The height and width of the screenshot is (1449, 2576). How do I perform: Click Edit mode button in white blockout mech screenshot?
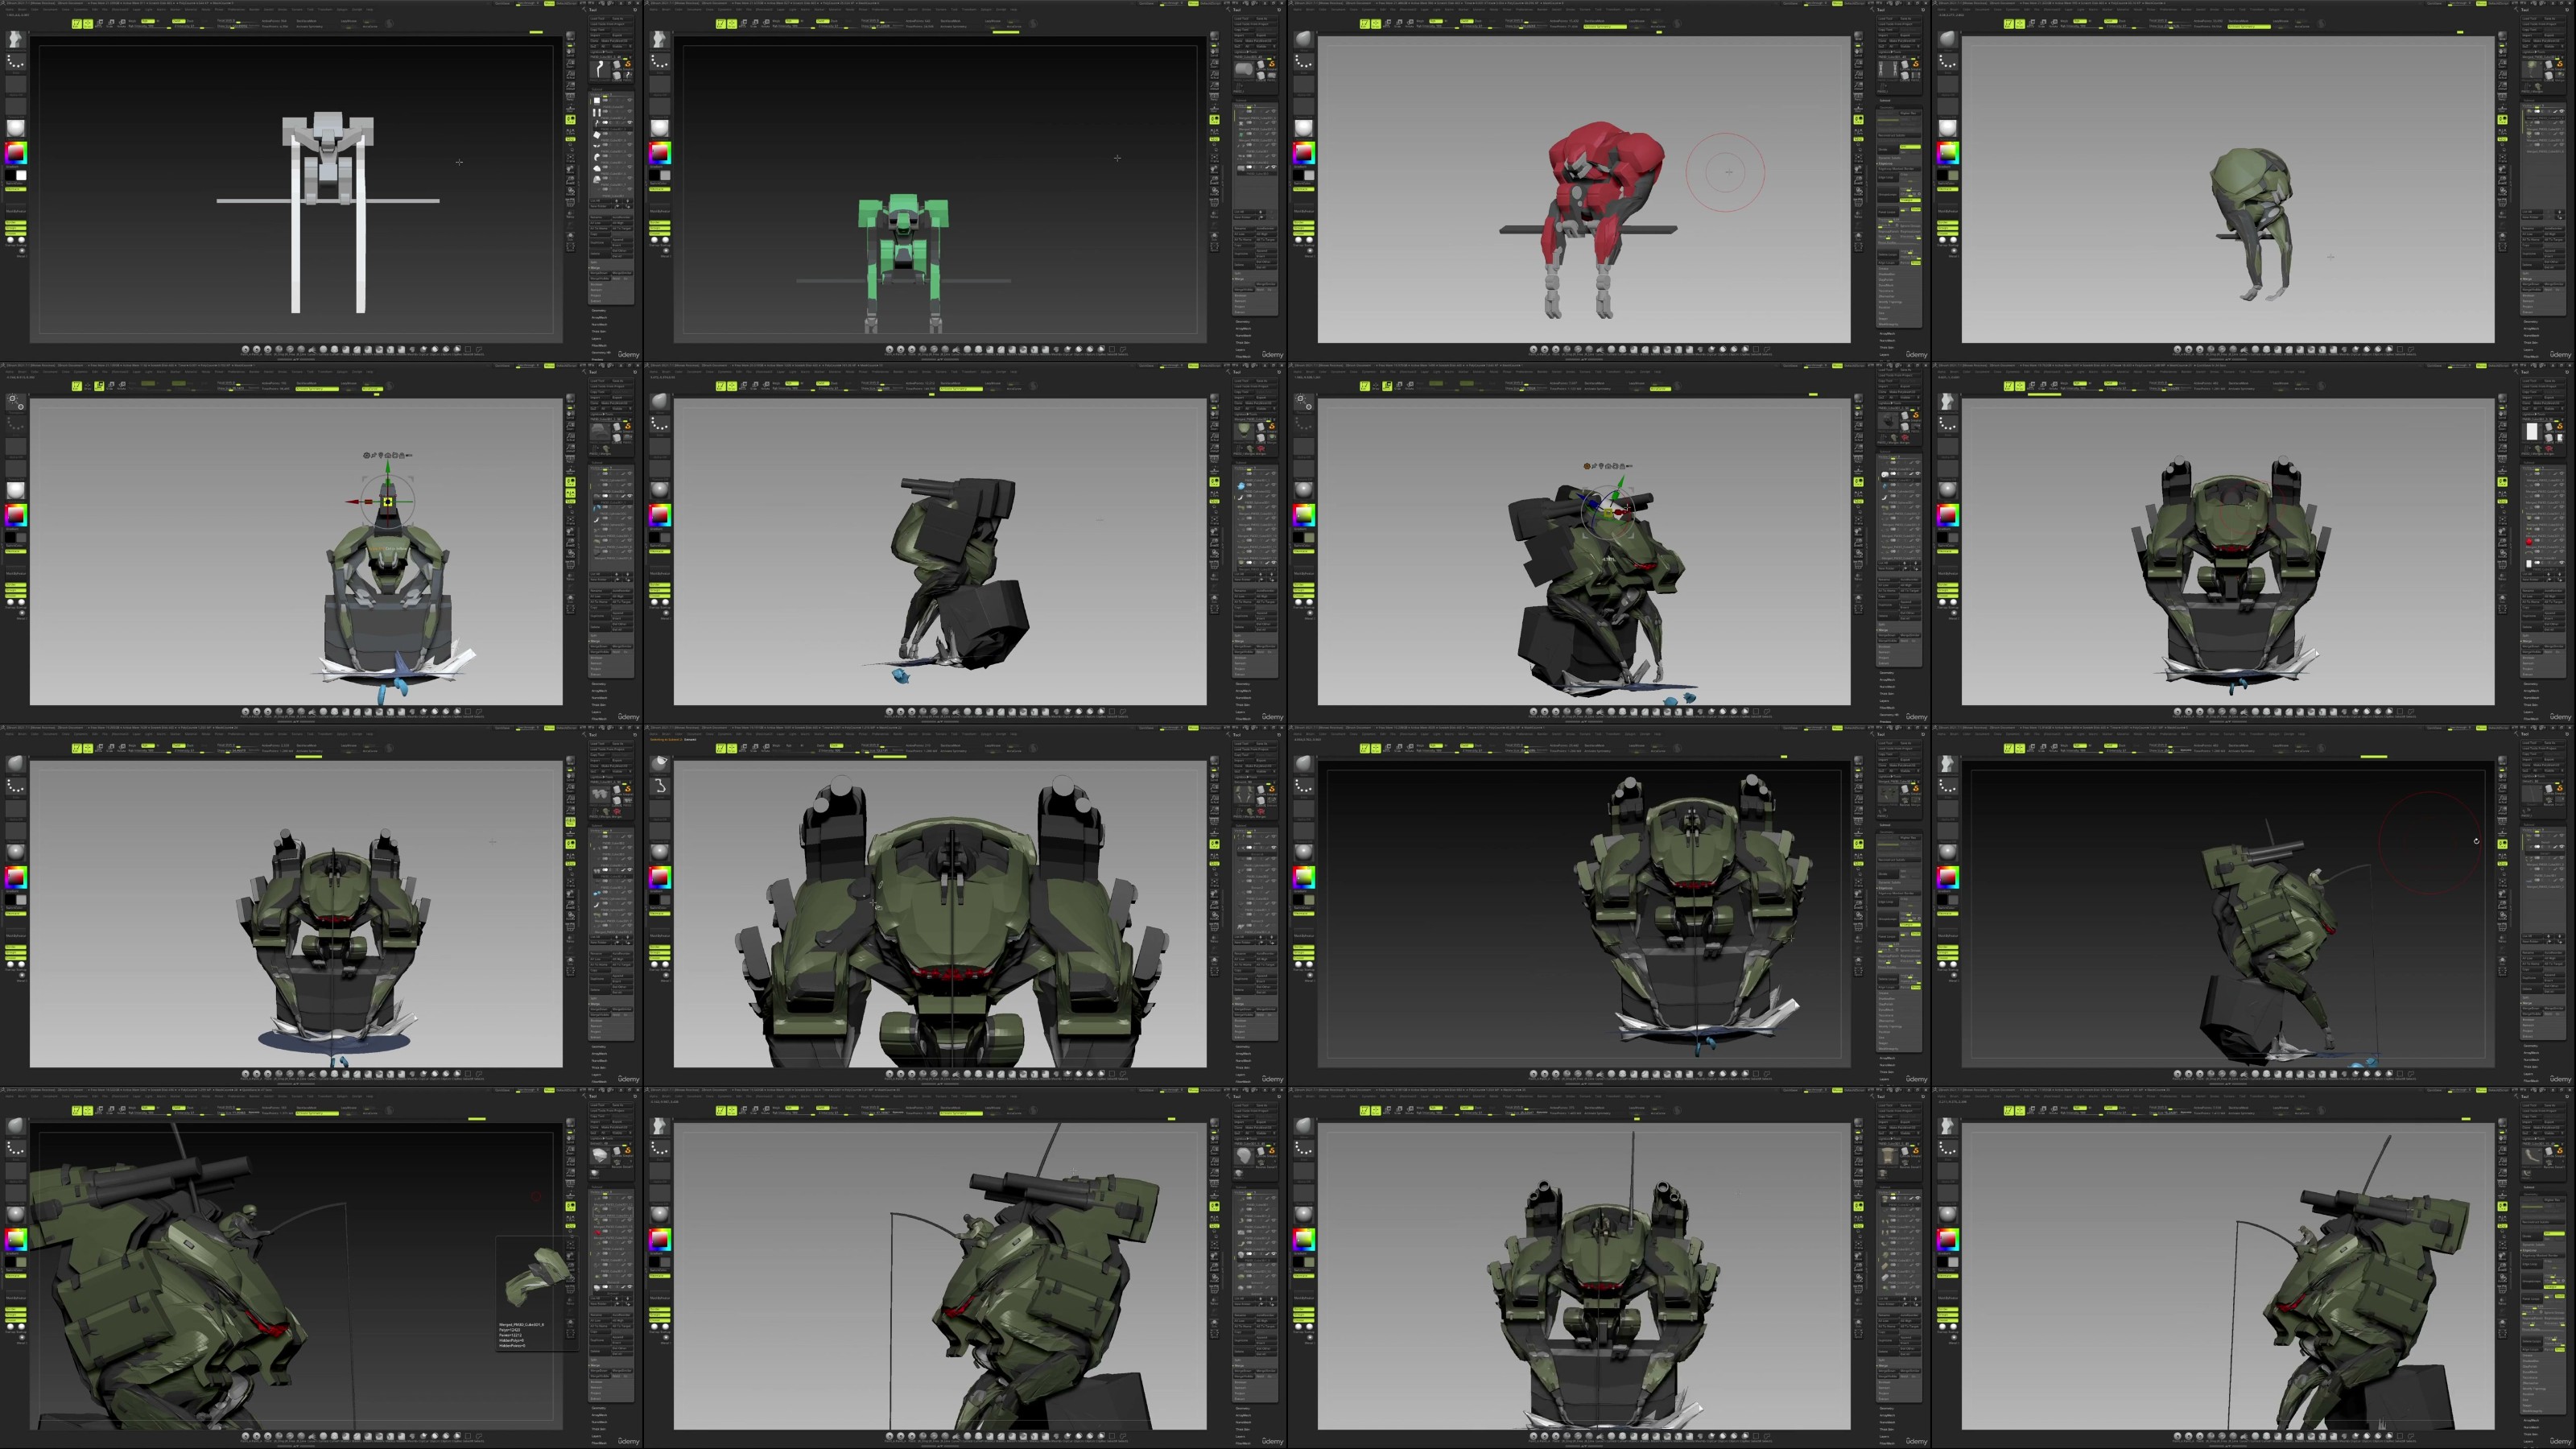(77, 24)
